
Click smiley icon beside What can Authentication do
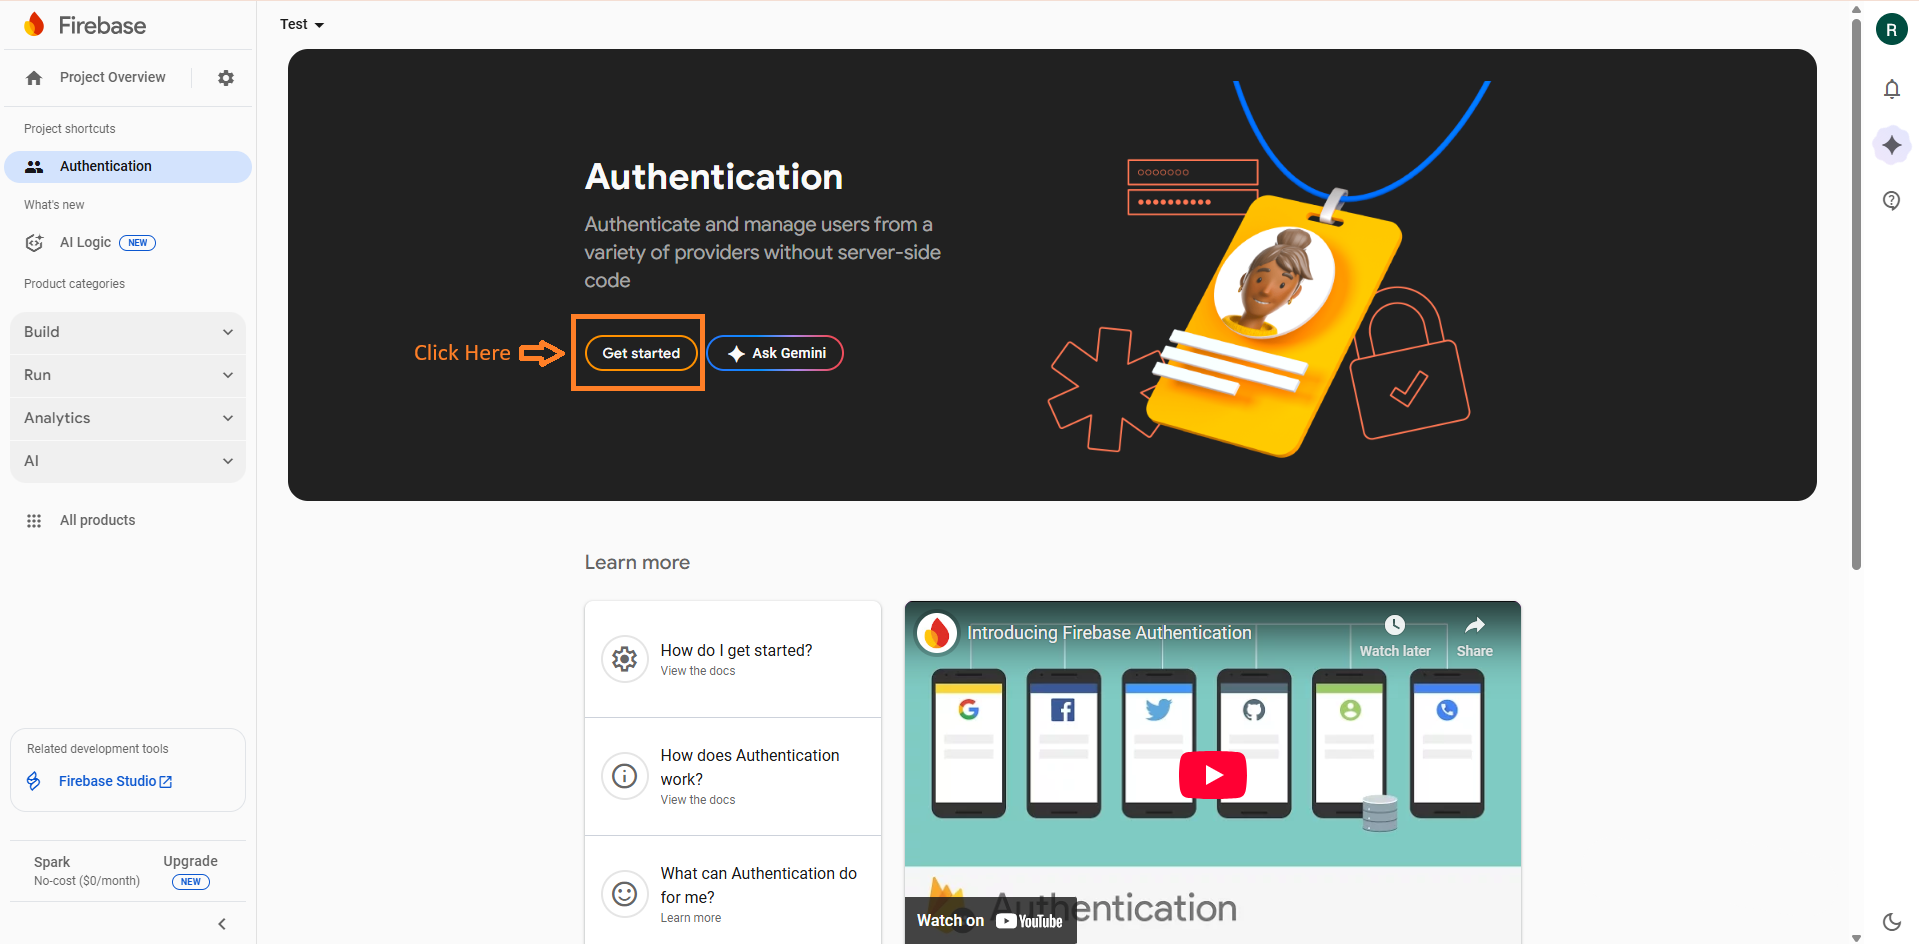tap(625, 894)
